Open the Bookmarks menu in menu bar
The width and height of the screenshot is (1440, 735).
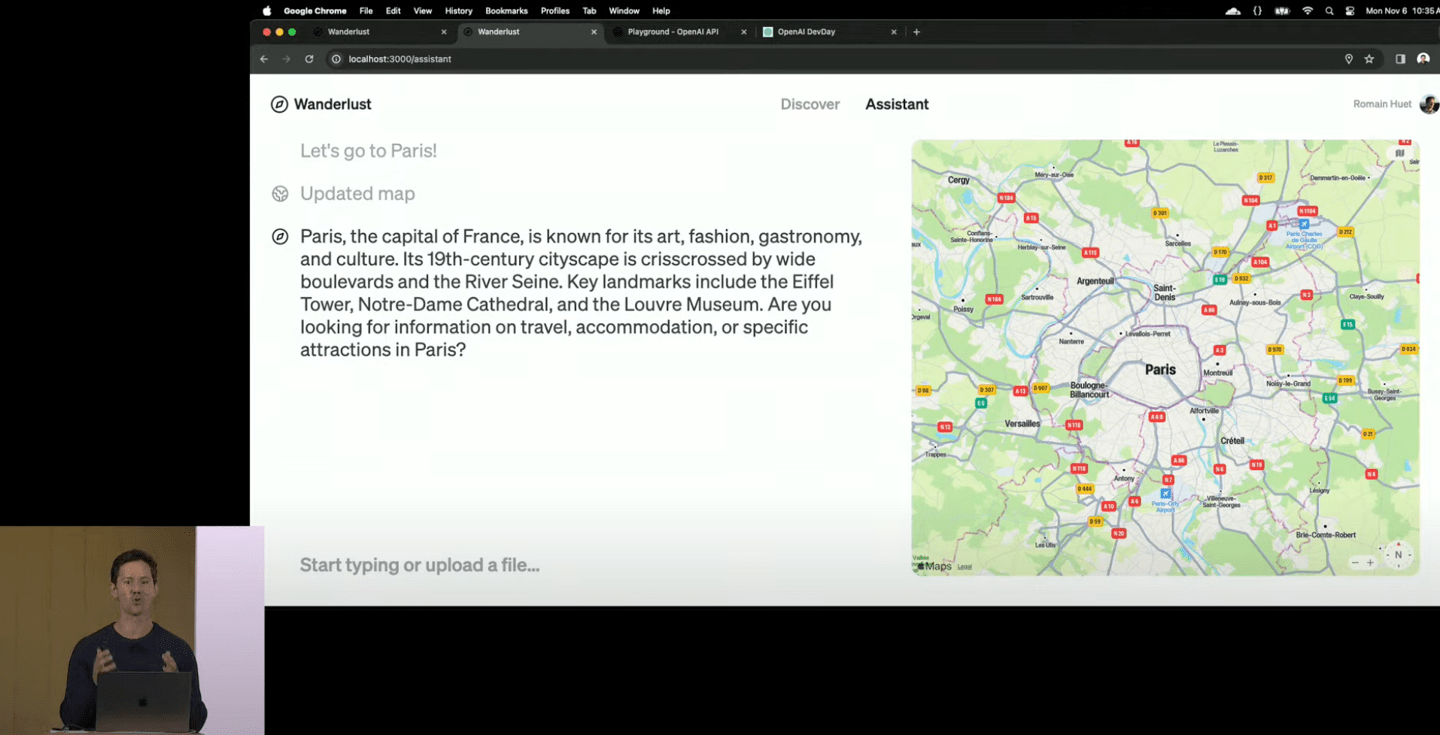[x=506, y=11]
